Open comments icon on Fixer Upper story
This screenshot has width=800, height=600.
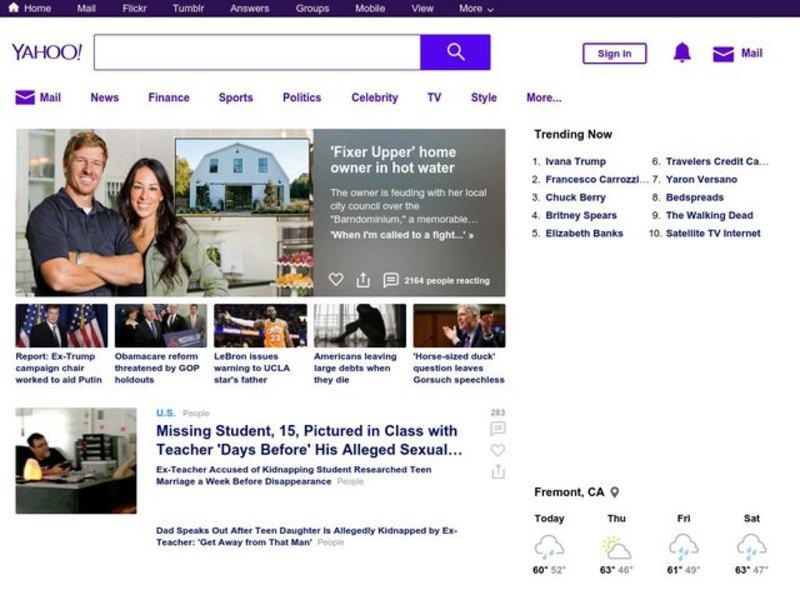tap(391, 280)
